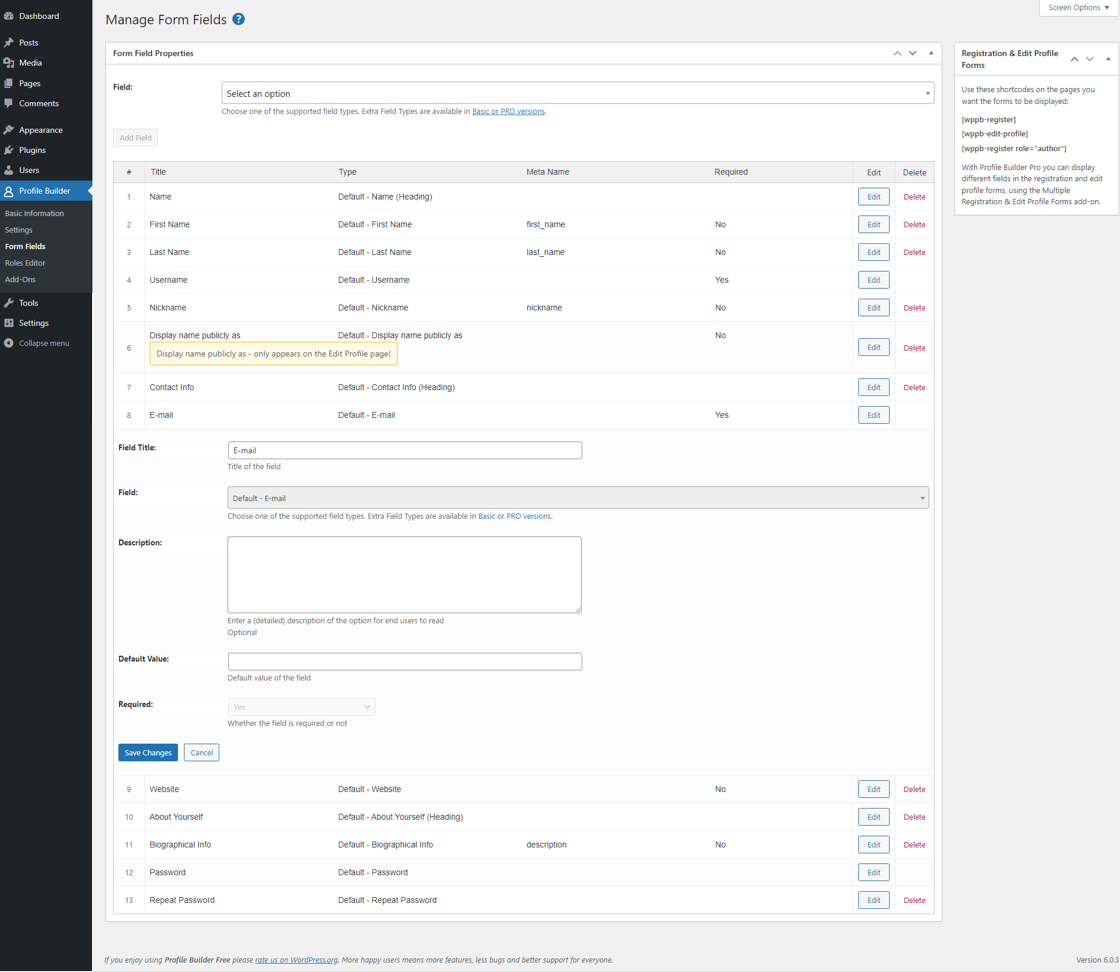Open the Screen Options dropdown

(1077, 7)
